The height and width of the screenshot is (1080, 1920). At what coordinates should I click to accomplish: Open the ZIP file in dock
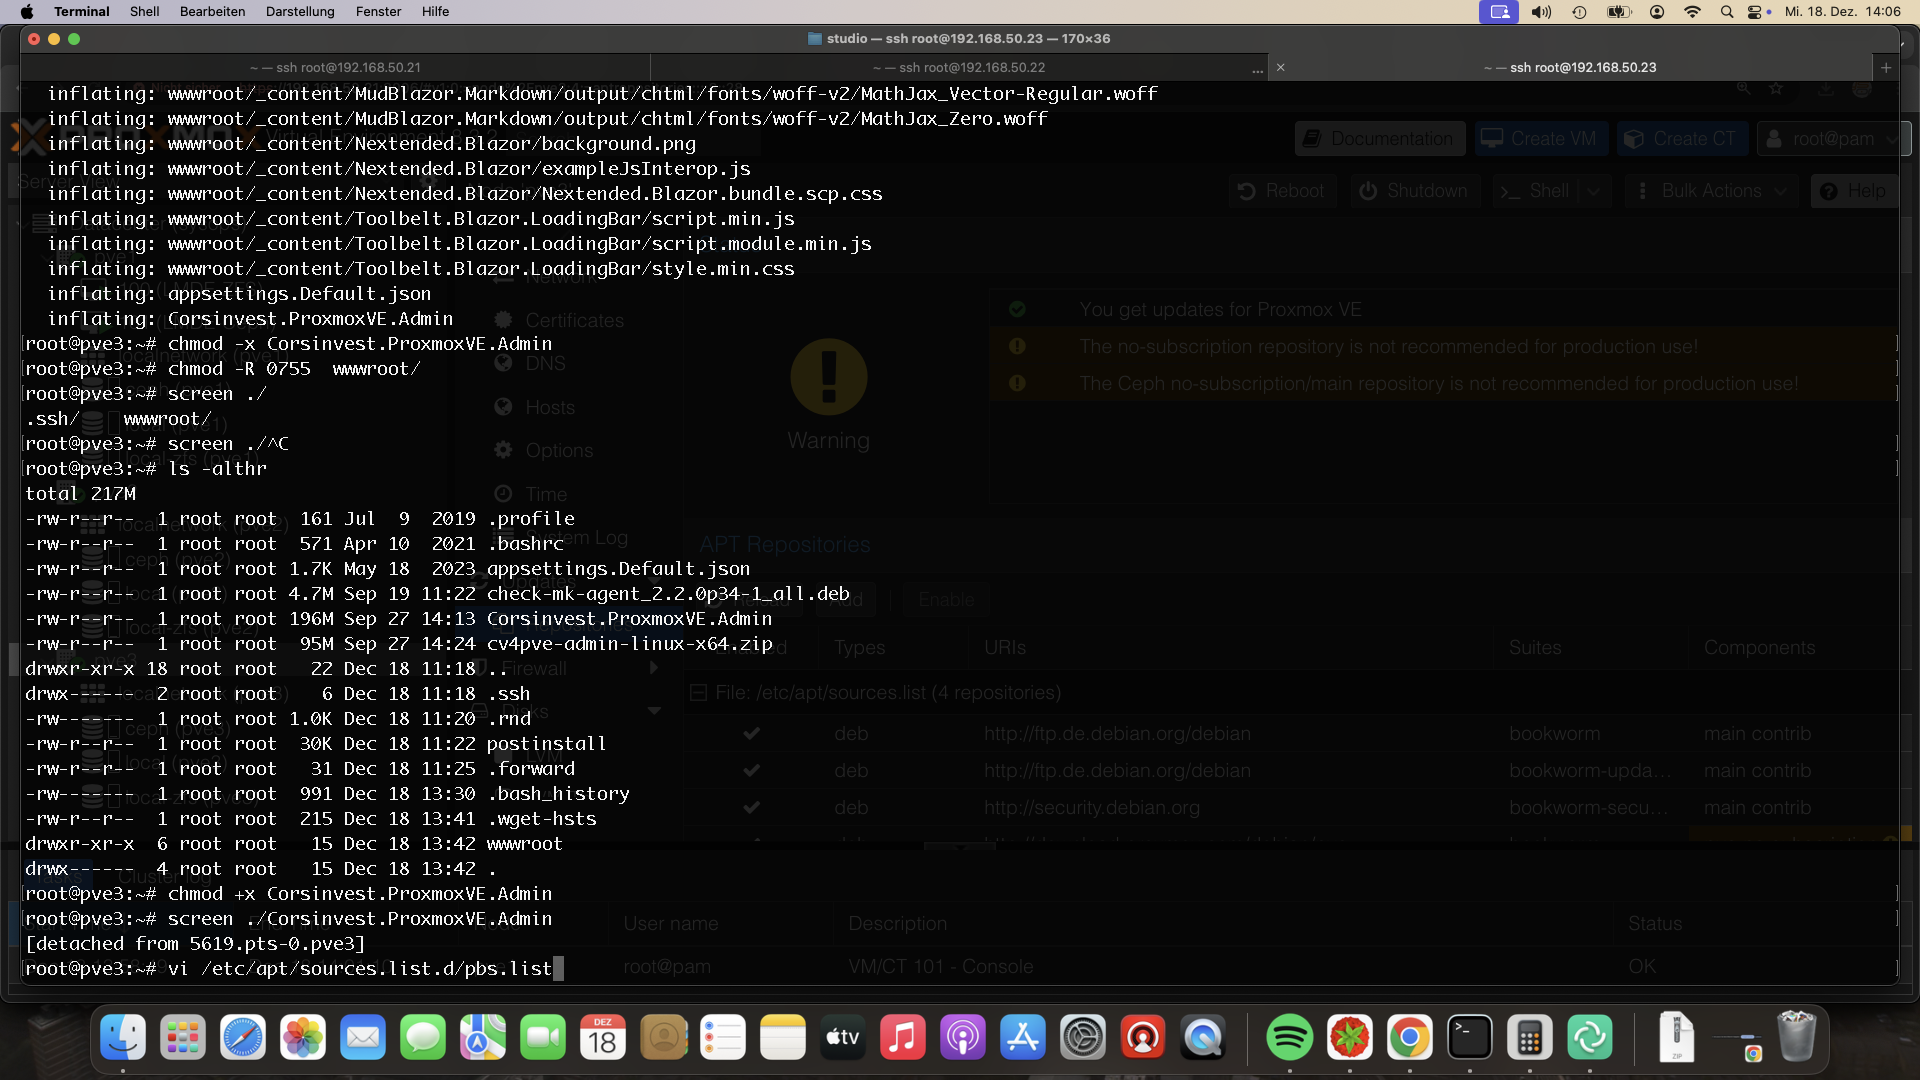pos(1677,1038)
